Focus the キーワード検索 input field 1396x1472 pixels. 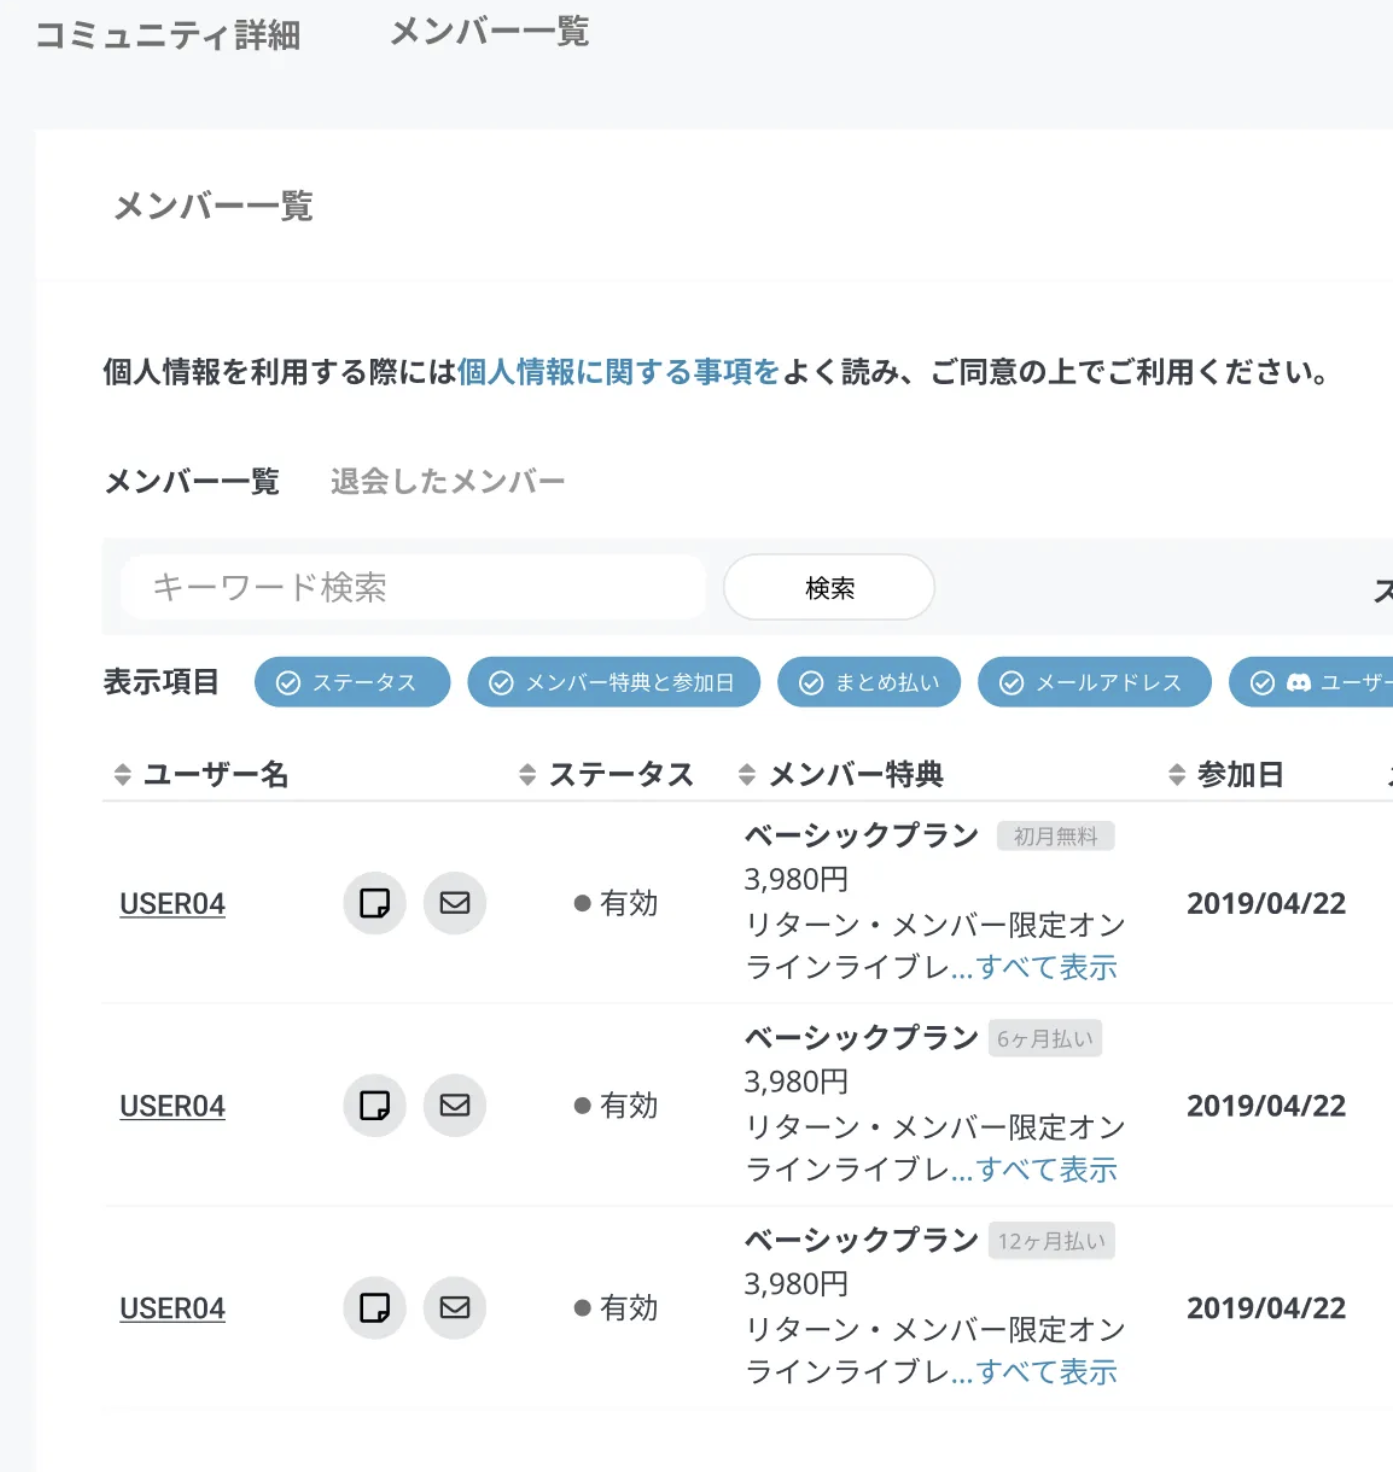point(414,587)
